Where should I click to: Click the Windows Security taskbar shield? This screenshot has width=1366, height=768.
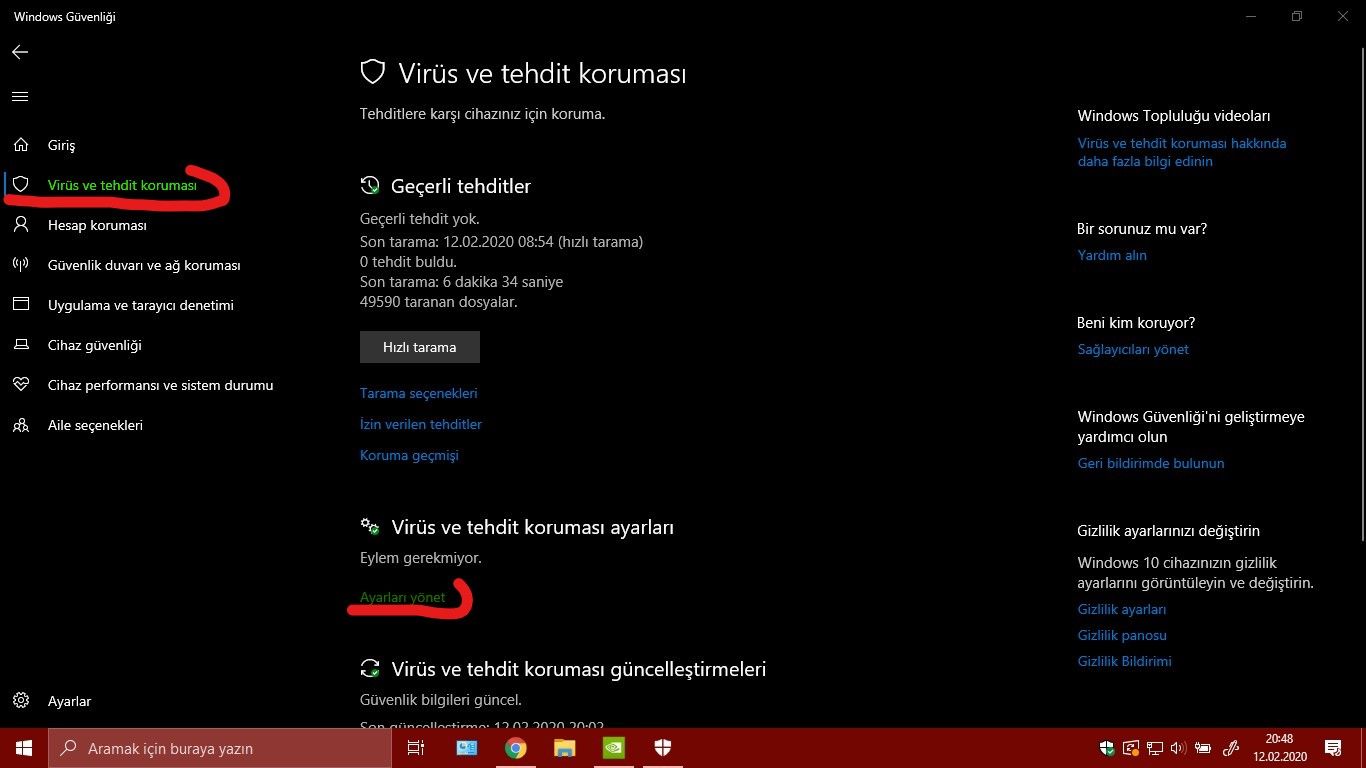tap(663, 748)
